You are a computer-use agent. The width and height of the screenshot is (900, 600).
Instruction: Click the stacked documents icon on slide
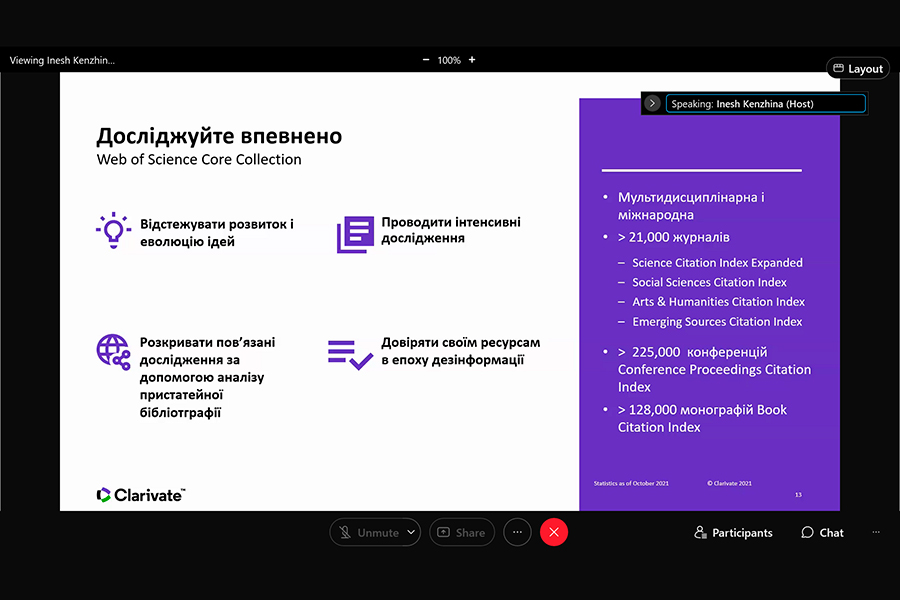coord(355,234)
